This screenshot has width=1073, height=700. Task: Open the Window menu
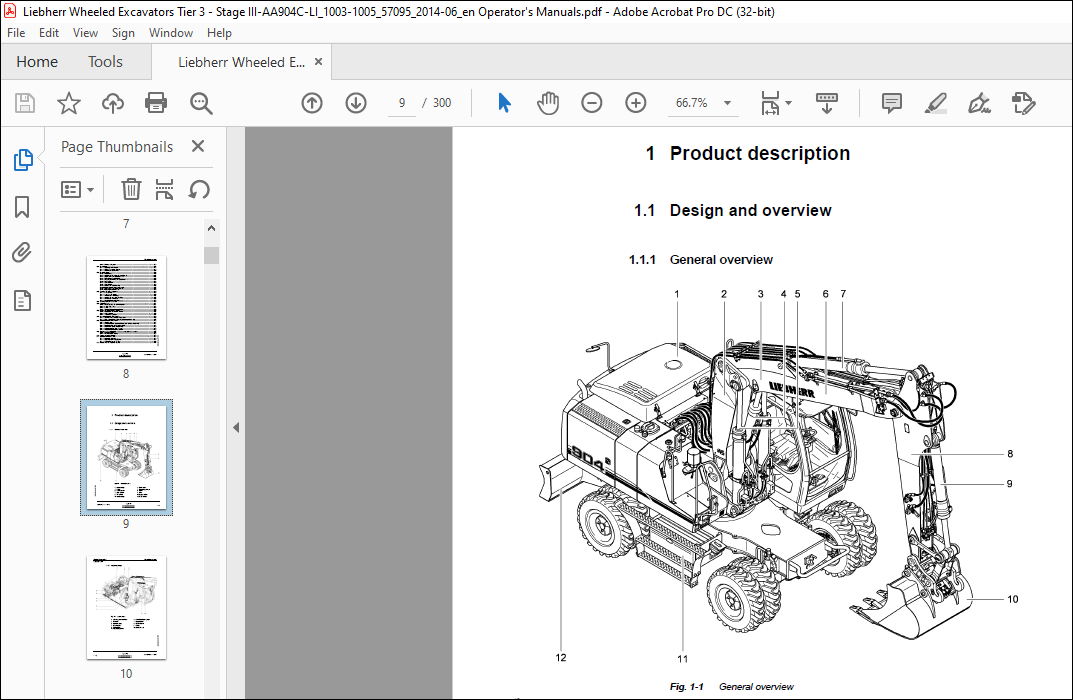click(171, 33)
